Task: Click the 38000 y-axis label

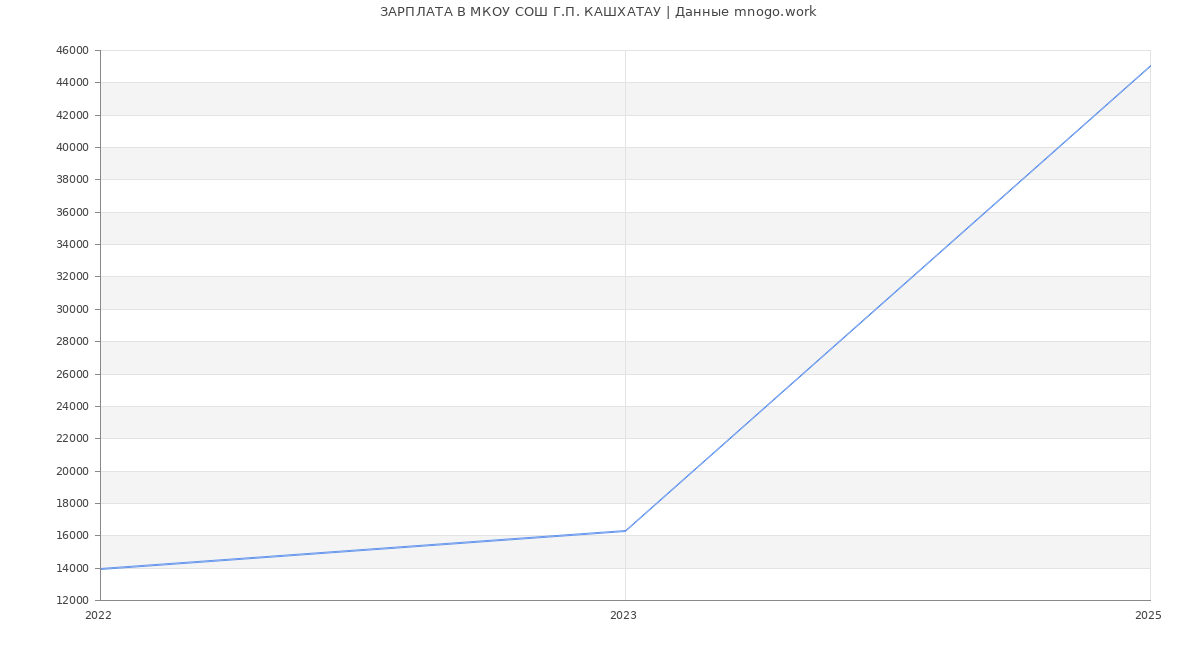Action: (x=72, y=180)
